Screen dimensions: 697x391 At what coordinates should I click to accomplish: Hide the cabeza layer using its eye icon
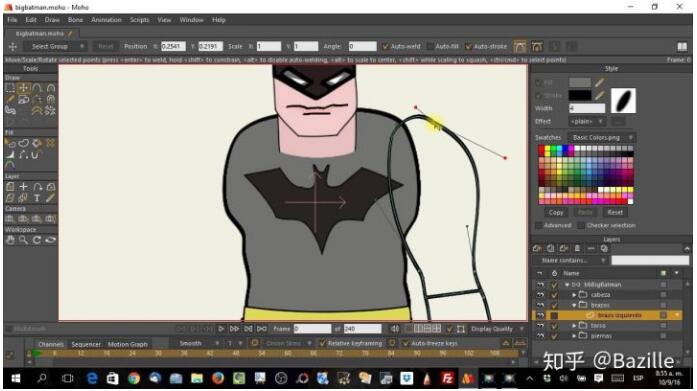click(541, 295)
